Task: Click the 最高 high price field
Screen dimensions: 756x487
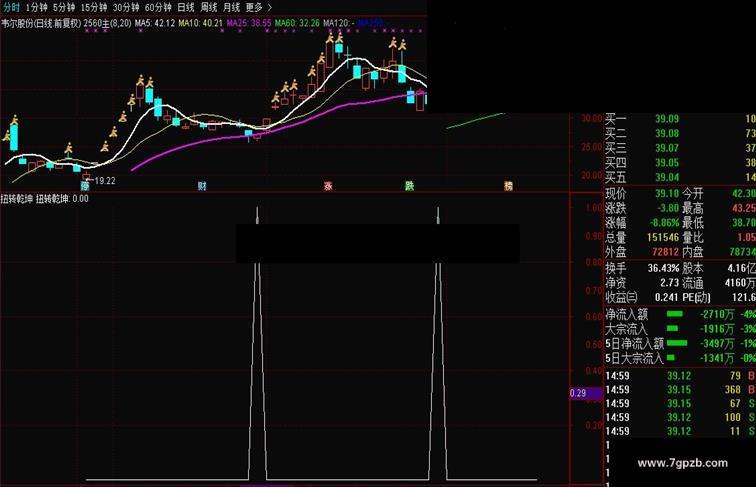Action: click(719, 208)
